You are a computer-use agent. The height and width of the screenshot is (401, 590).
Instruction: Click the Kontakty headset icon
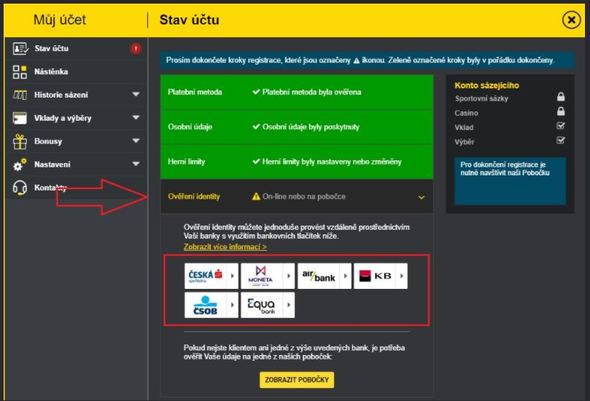[20, 187]
